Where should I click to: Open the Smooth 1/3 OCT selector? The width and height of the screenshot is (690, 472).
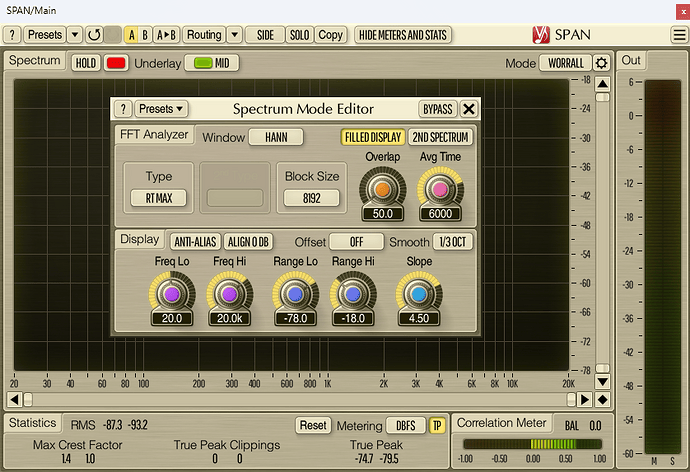[x=452, y=242]
